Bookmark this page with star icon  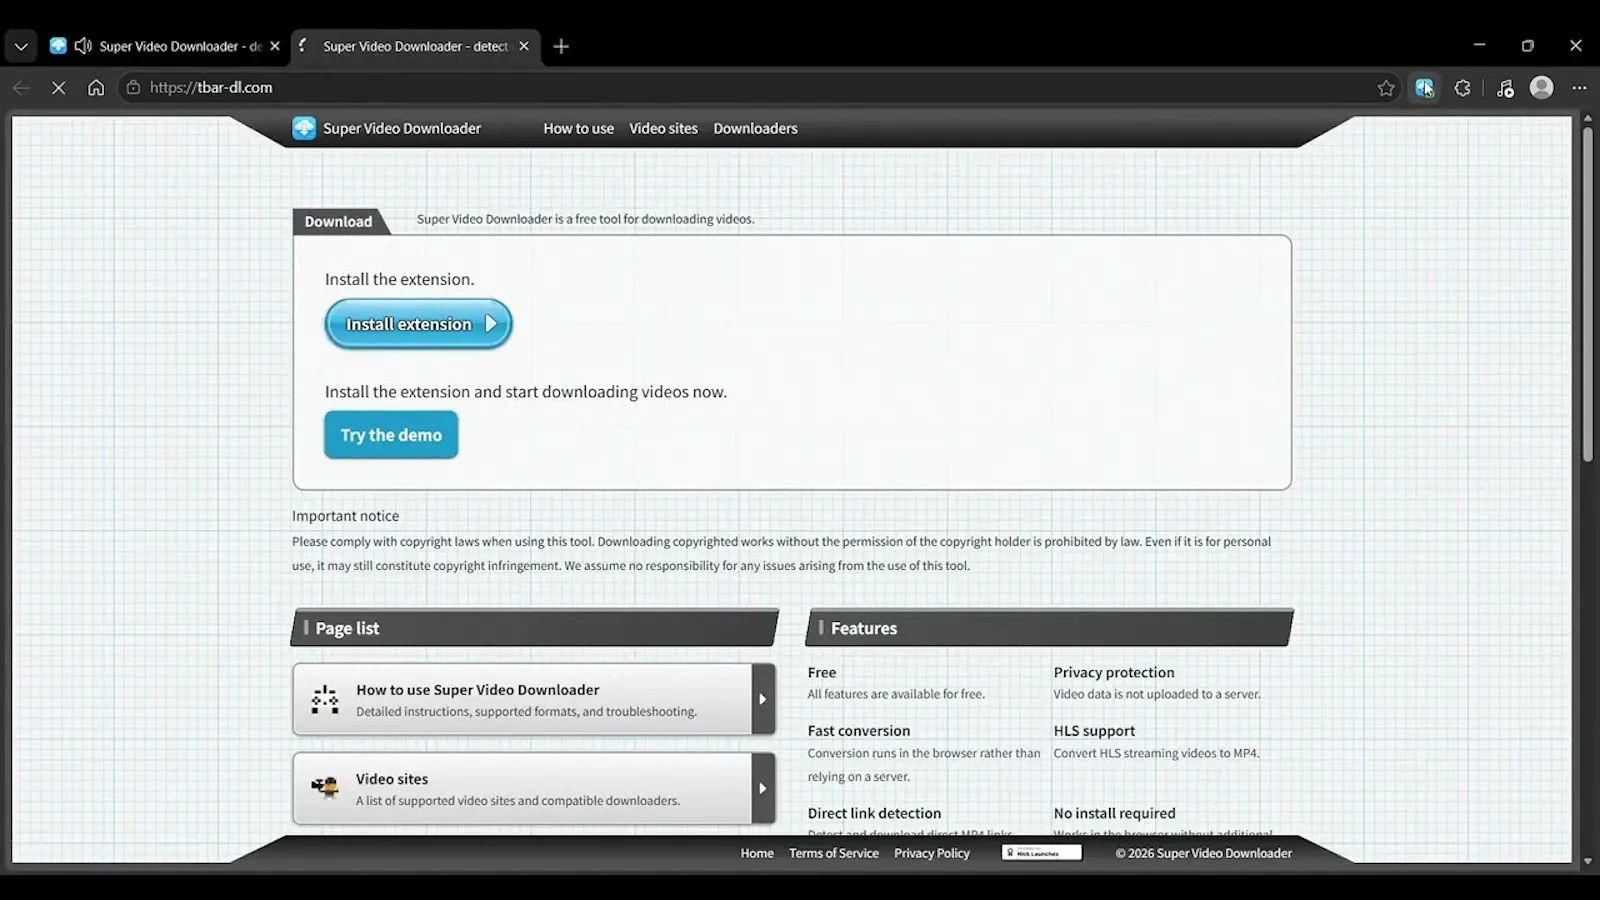1386,88
